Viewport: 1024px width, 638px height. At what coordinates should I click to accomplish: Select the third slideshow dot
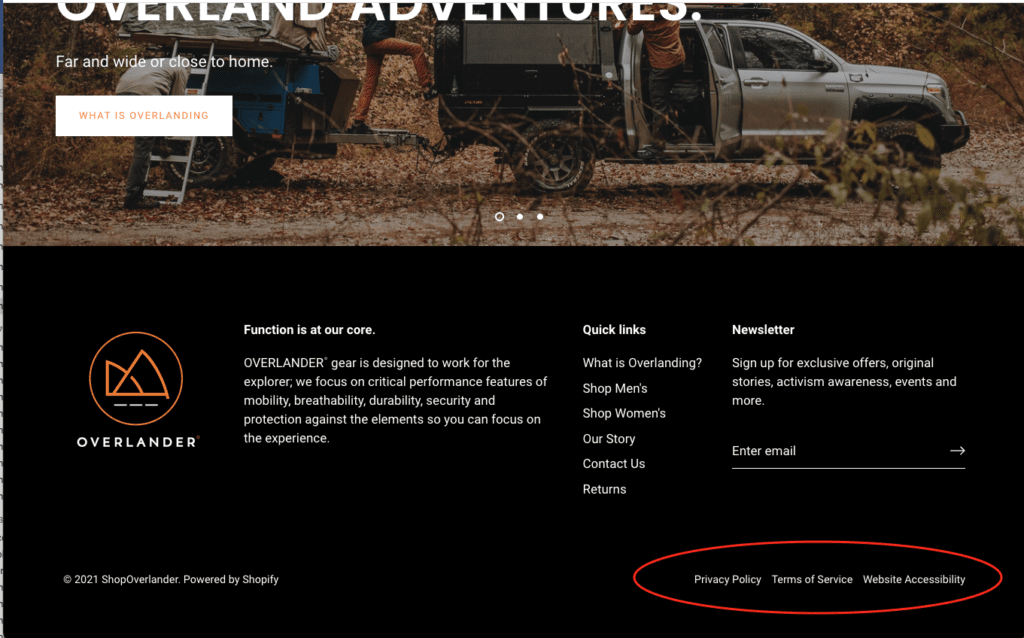tap(540, 217)
